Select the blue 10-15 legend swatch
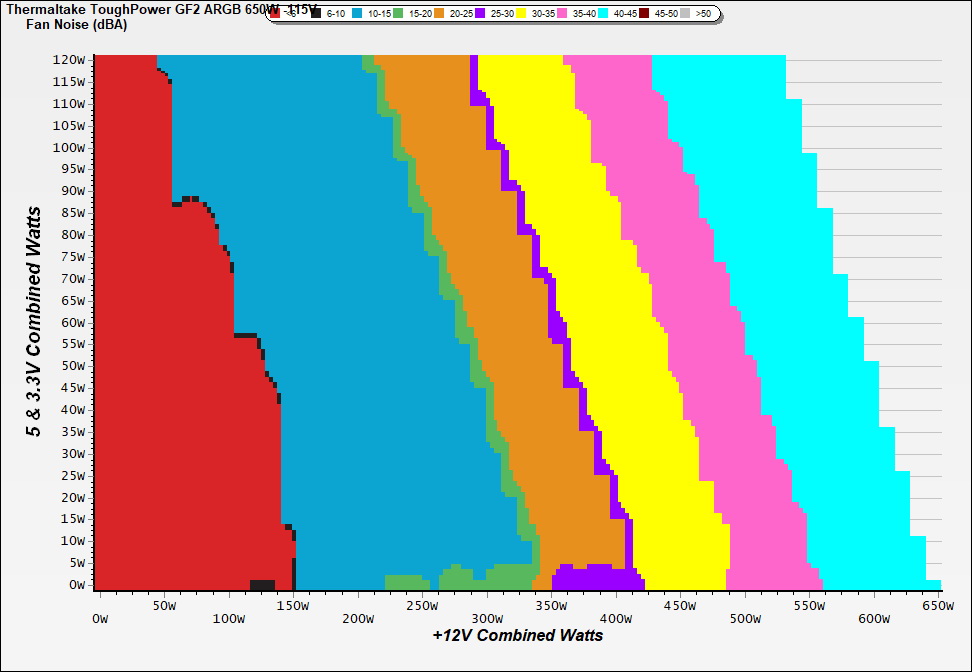Image resolution: width=972 pixels, height=672 pixels. click(x=357, y=13)
